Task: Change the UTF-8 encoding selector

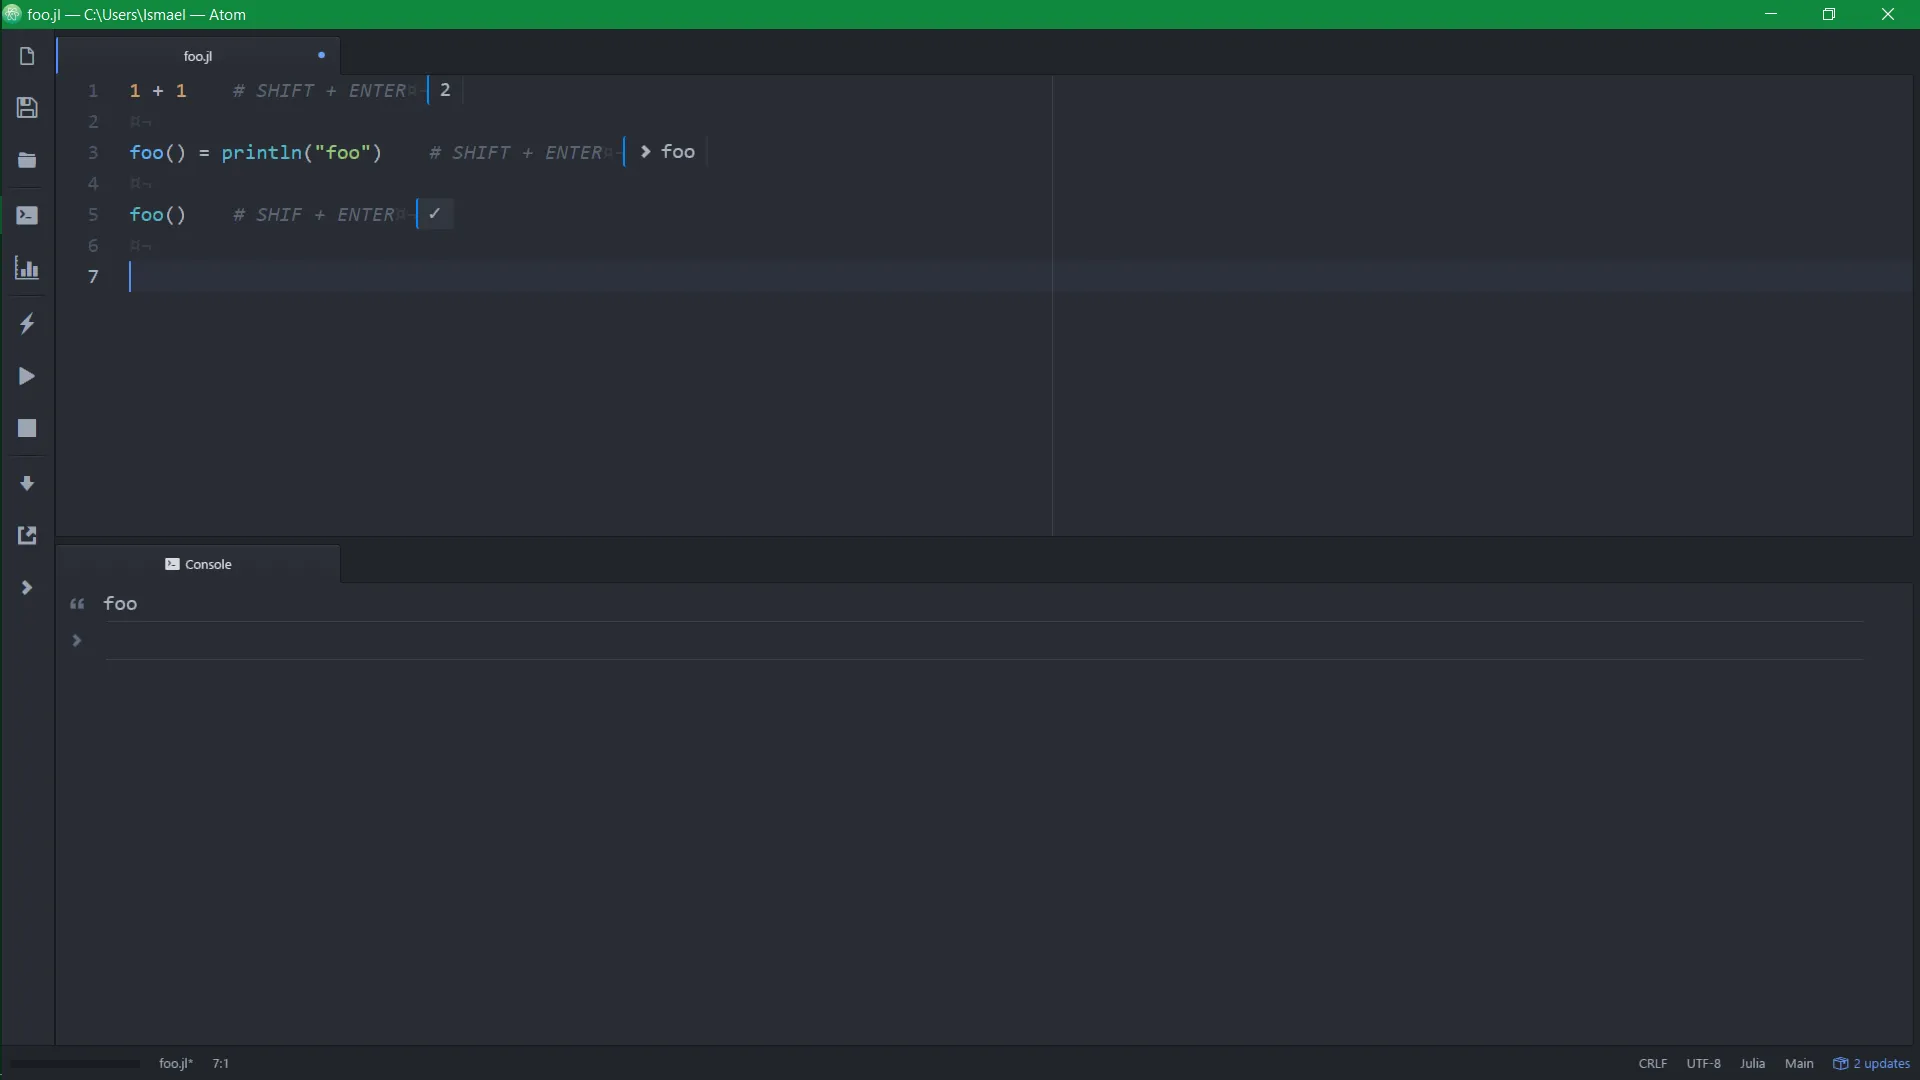Action: pos(1703,1063)
